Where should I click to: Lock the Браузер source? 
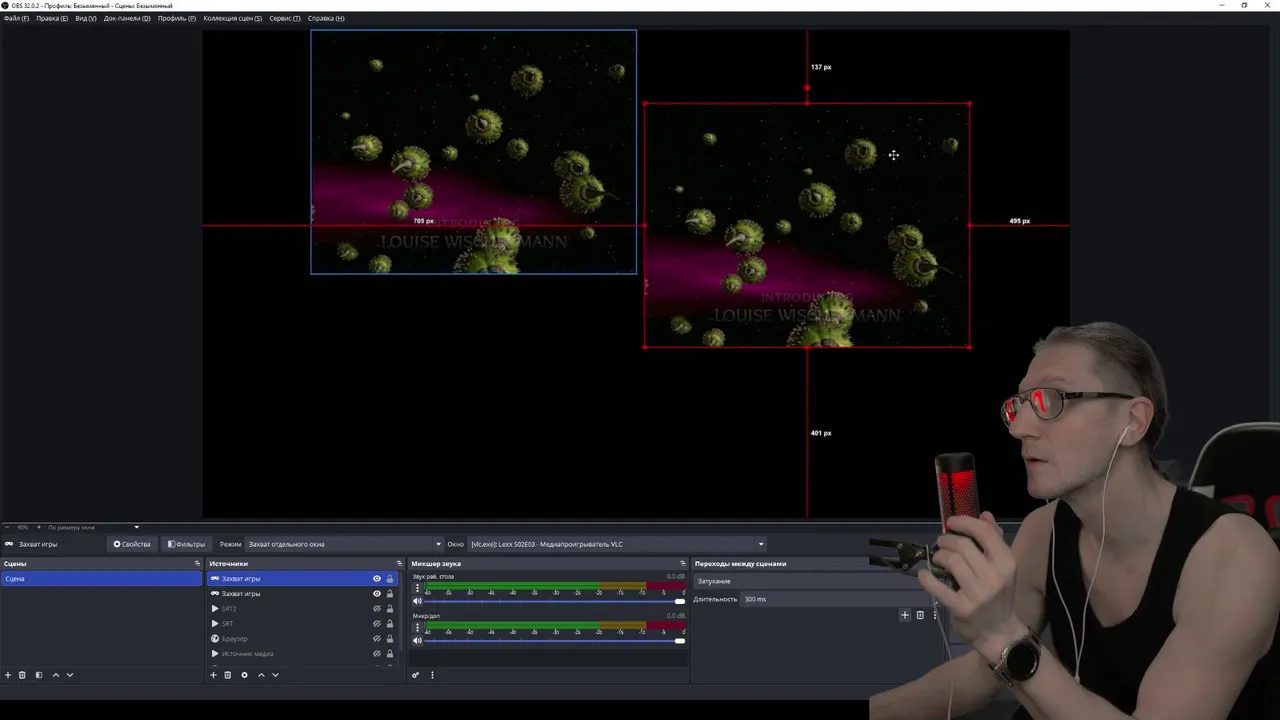click(390, 639)
